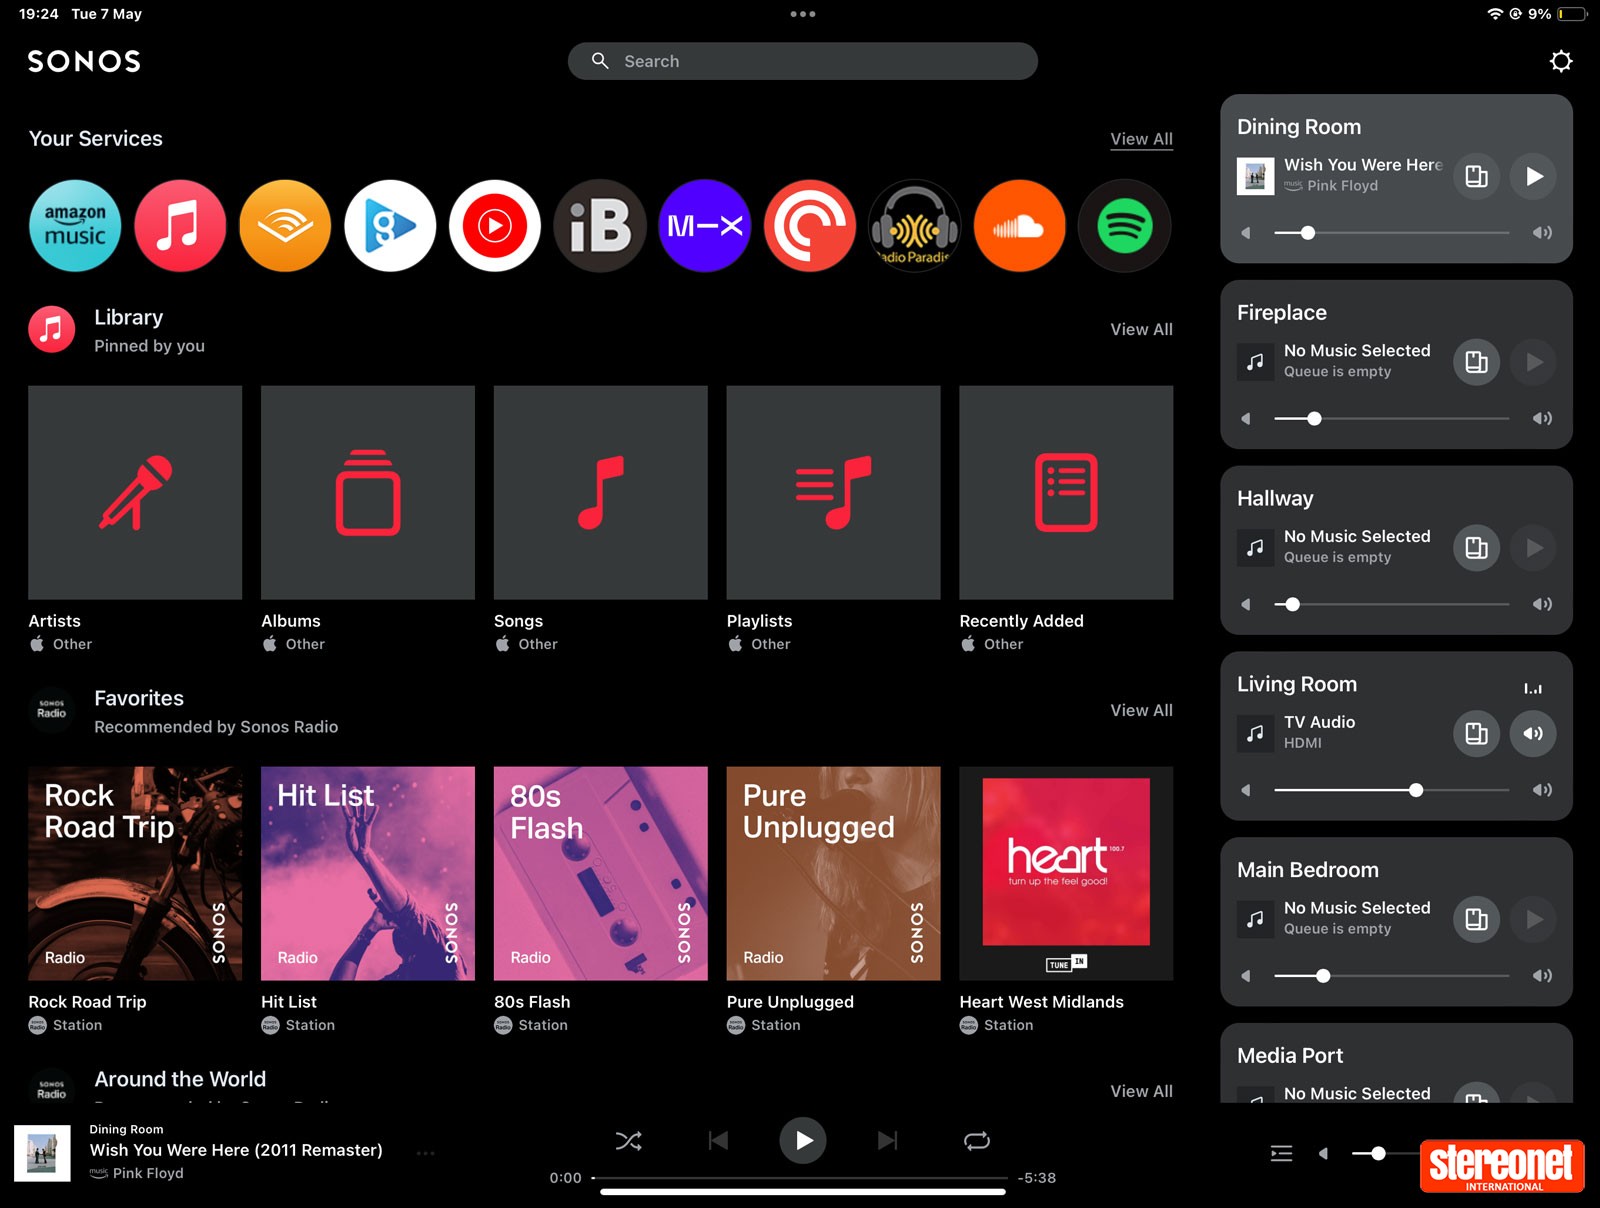Toggle shuffle playback

click(629, 1140)
